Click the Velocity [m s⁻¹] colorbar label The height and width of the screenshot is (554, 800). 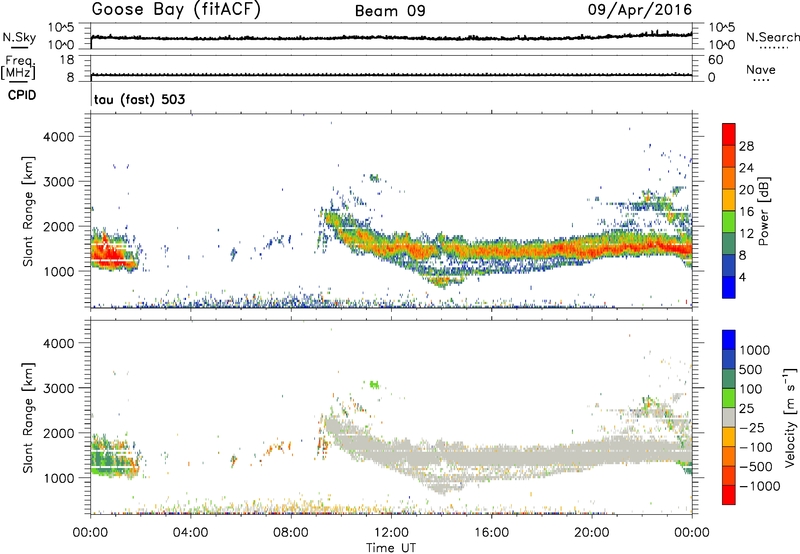[x=790, y=417]
